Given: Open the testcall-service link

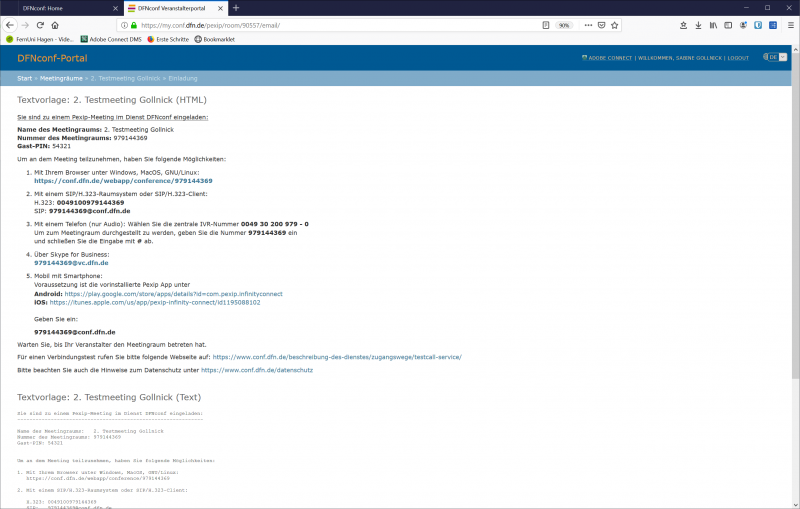Looking at the screenshot, I should click(337, 358).
